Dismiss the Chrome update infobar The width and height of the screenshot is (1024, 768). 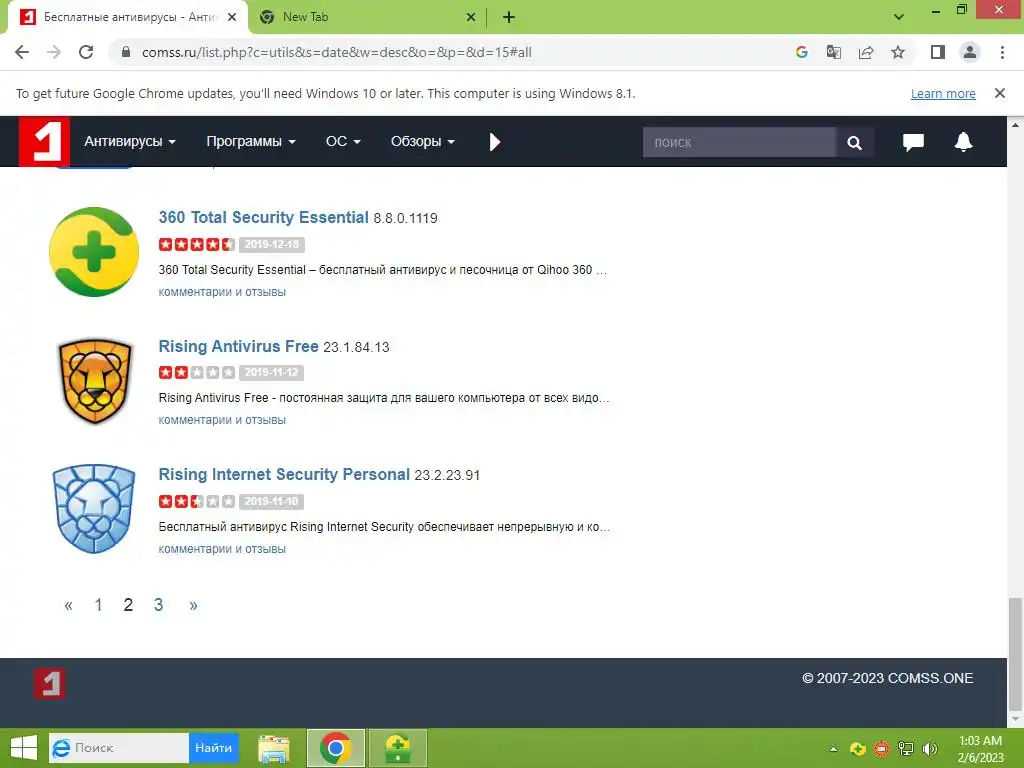point(1000,93)
